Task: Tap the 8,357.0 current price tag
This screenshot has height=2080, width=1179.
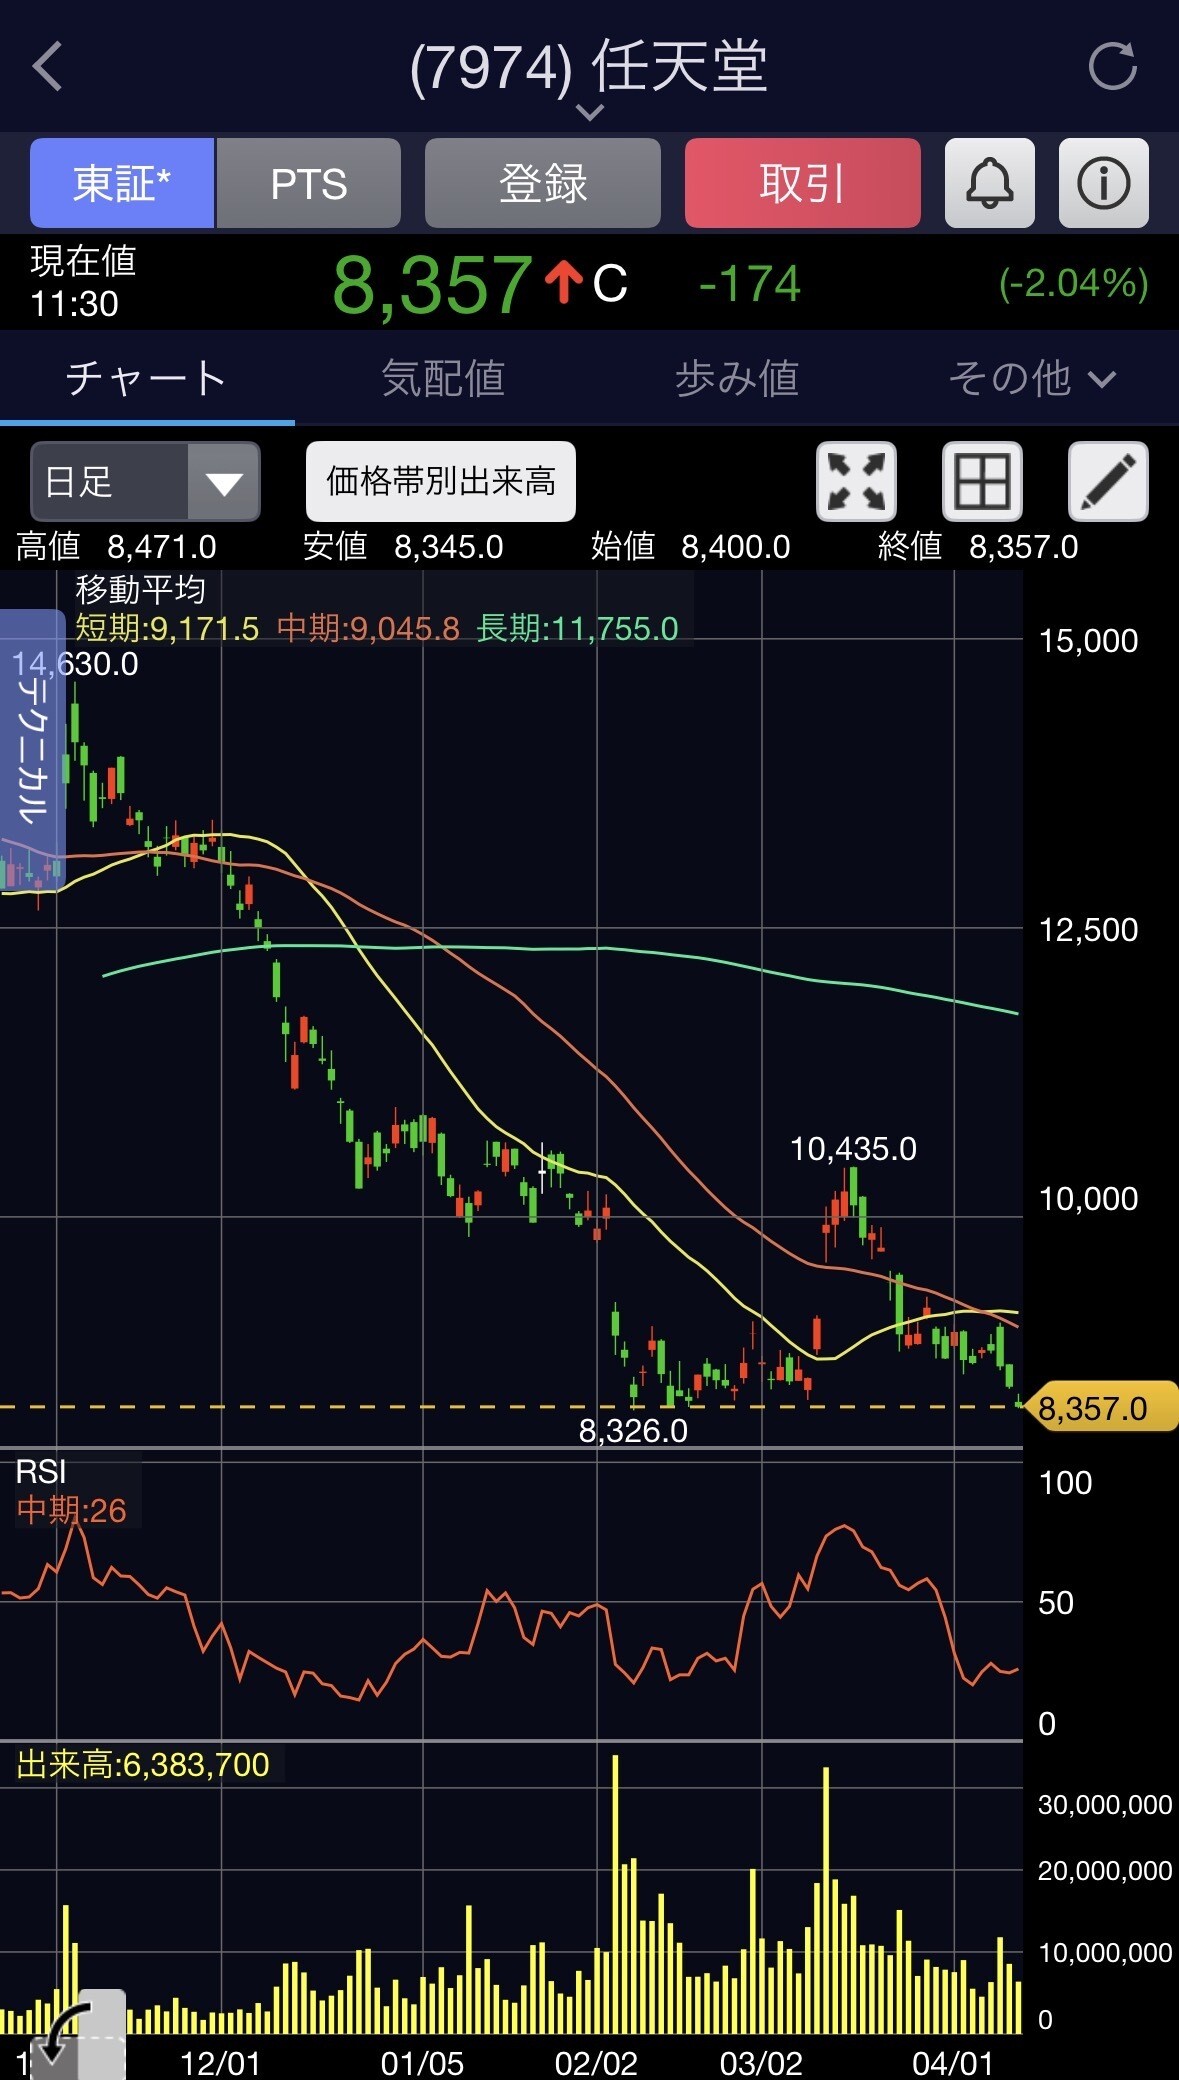Action: tap(1101, 1408)
